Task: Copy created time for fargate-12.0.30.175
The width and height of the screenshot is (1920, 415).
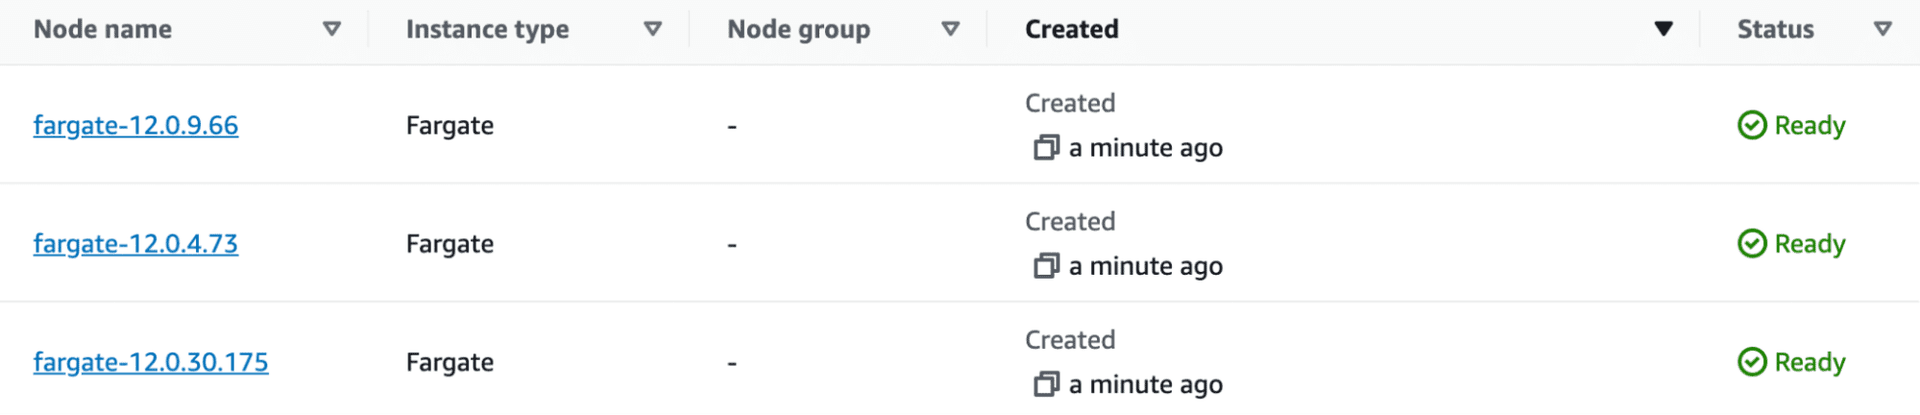Action: click(1046, 384)
